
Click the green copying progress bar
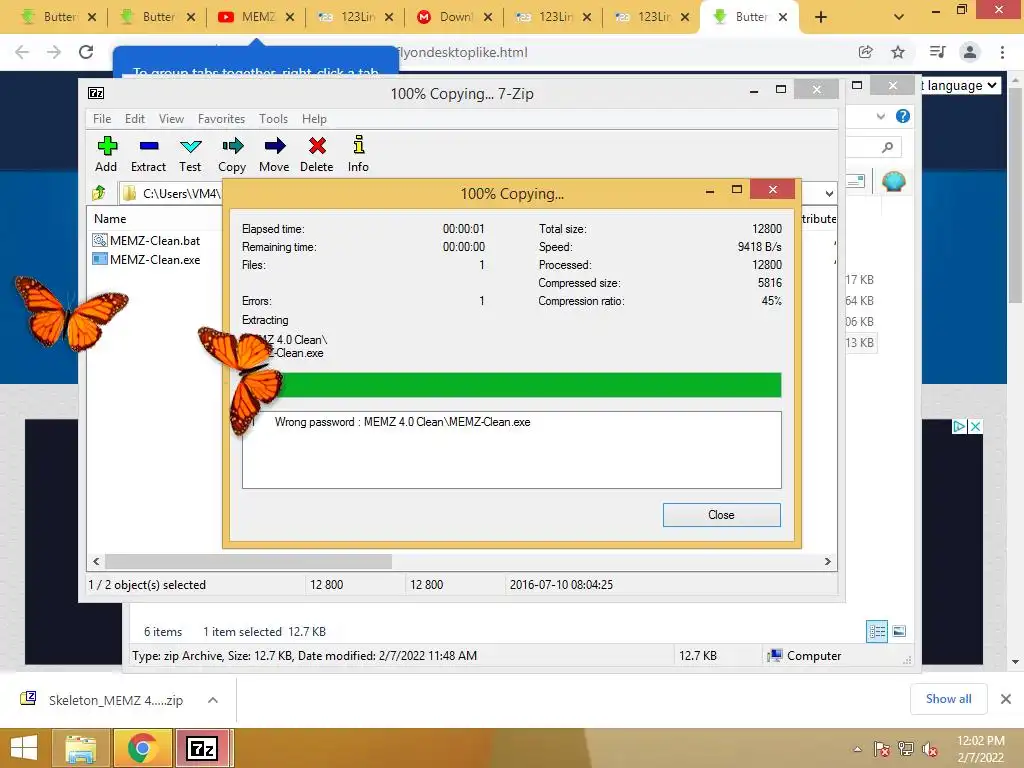512,385
